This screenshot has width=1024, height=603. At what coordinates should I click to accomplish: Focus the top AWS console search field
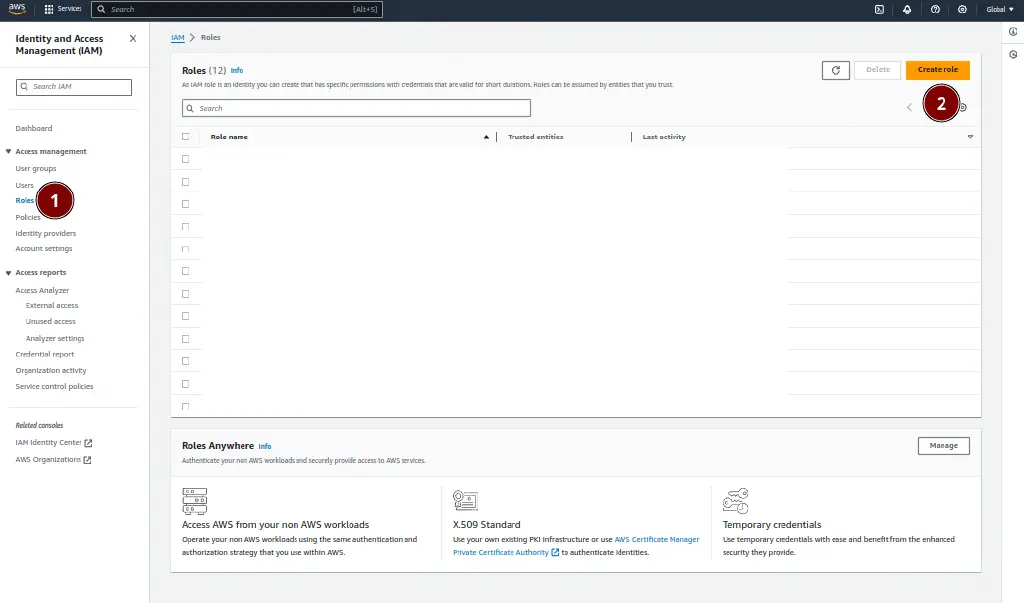click(x=237, y=9)
